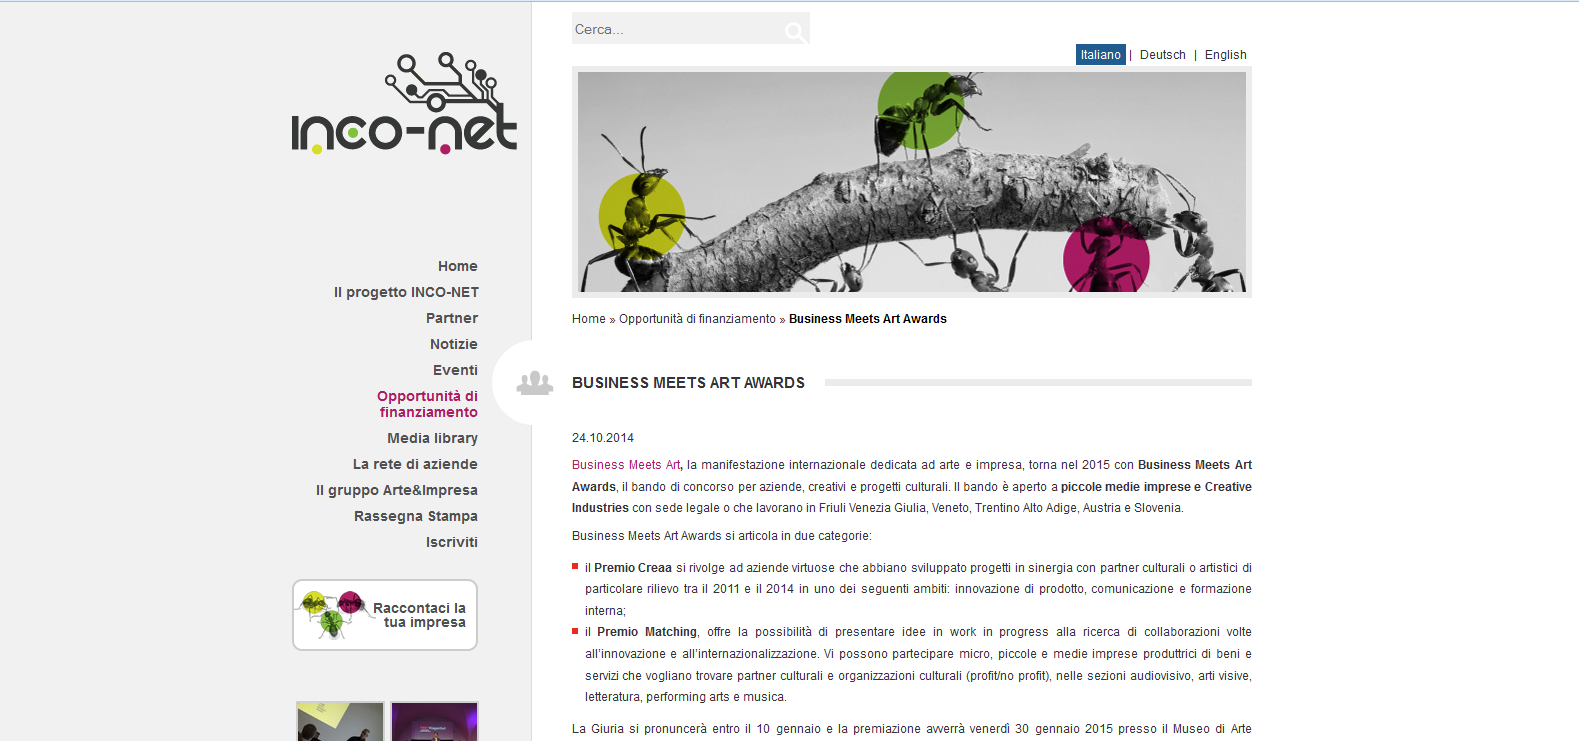
Task: Click the BUSINESS MEETS ART AWARDS heading
Action: (688, 383)
